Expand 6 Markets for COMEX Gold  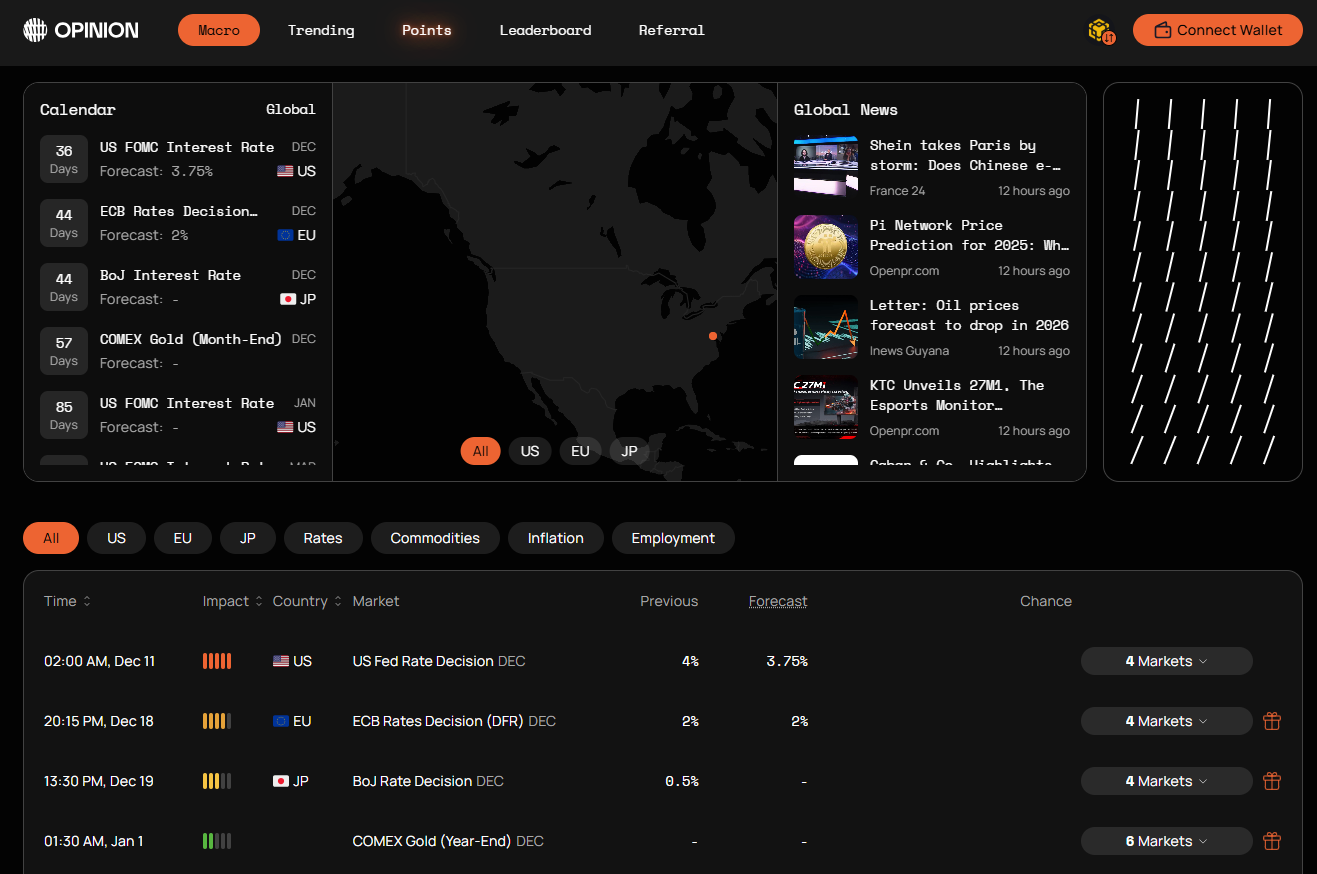[x=1166, y=841]
